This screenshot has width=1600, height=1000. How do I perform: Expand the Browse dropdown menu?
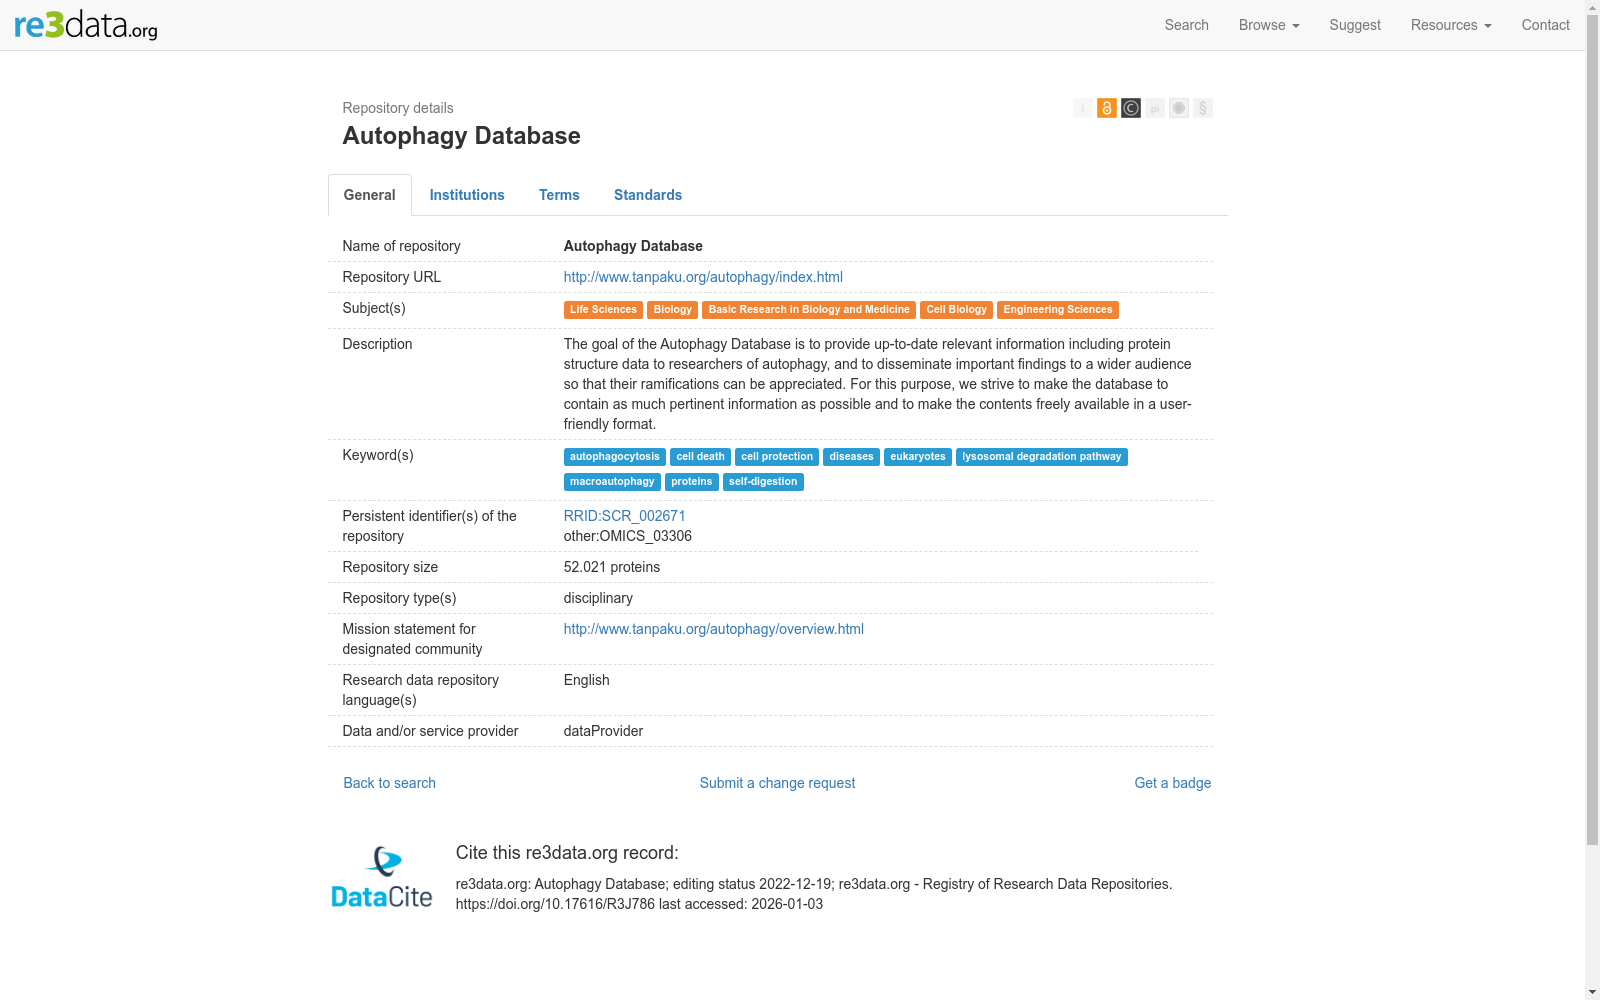point(1268,25)
